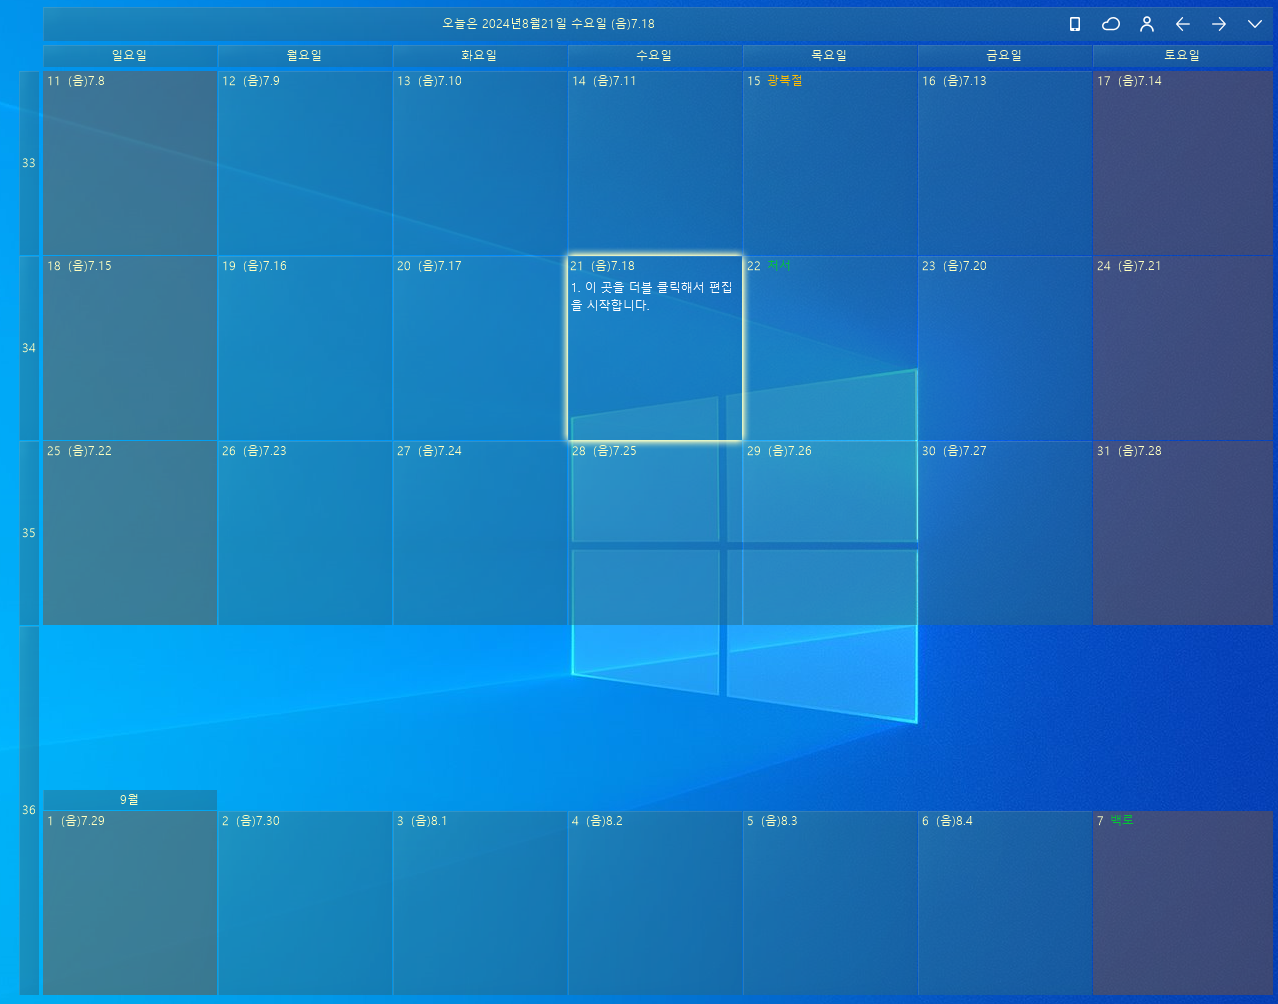
Task: Select August 22 처서 cell
Action: coord(830,348)
